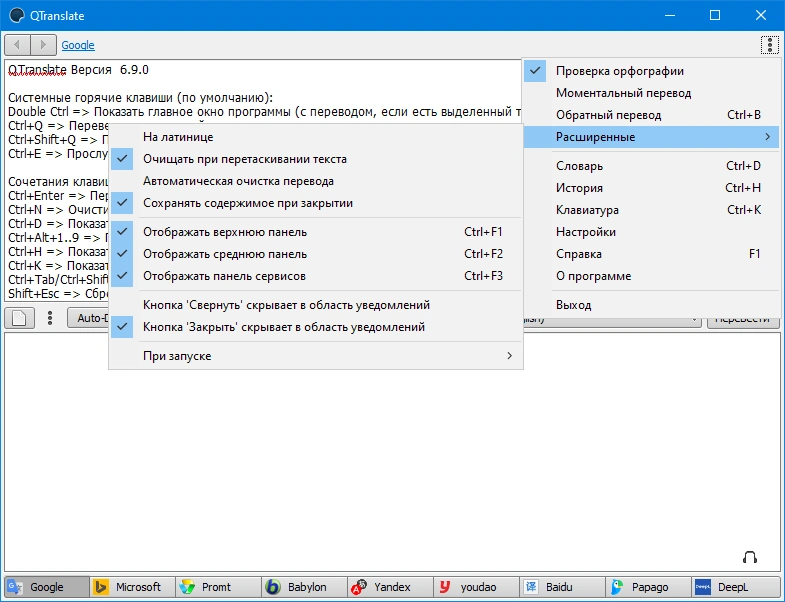Click the new blank page icon
This screenshot has height=602, width=785.
(20, 318)
